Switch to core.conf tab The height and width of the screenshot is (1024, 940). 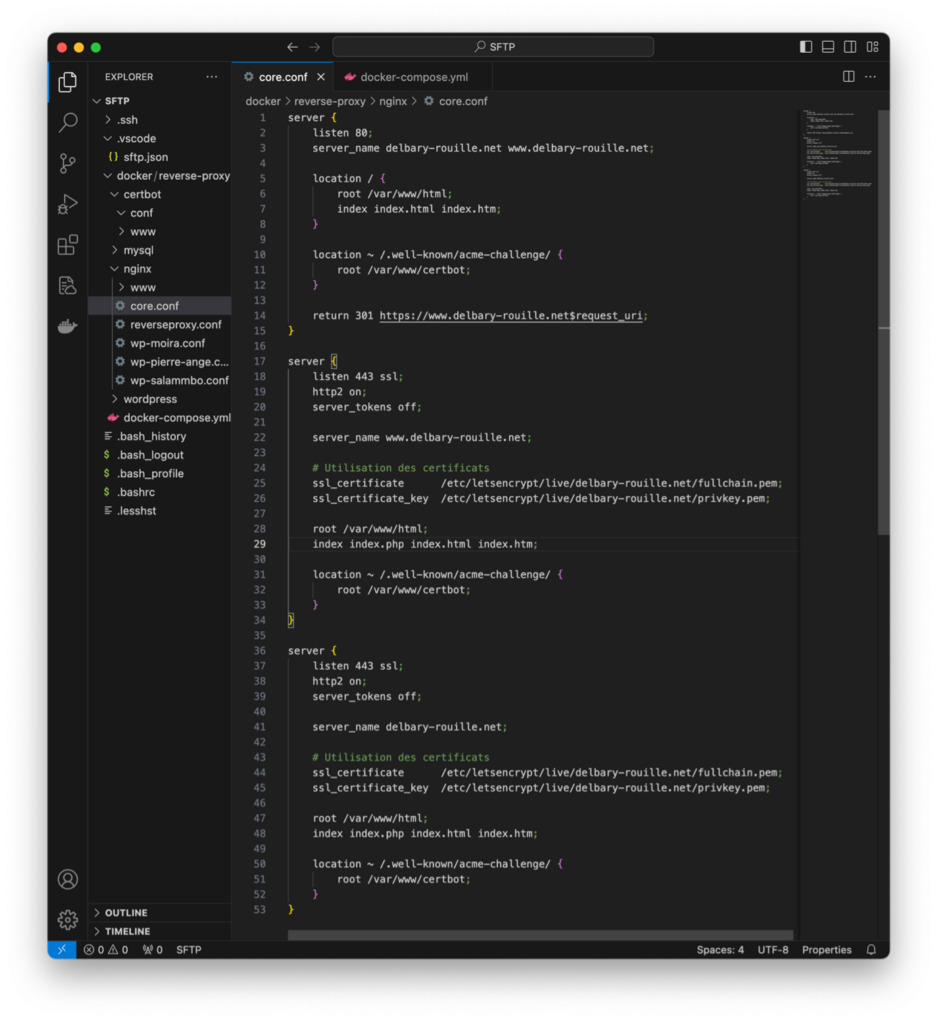282,77
